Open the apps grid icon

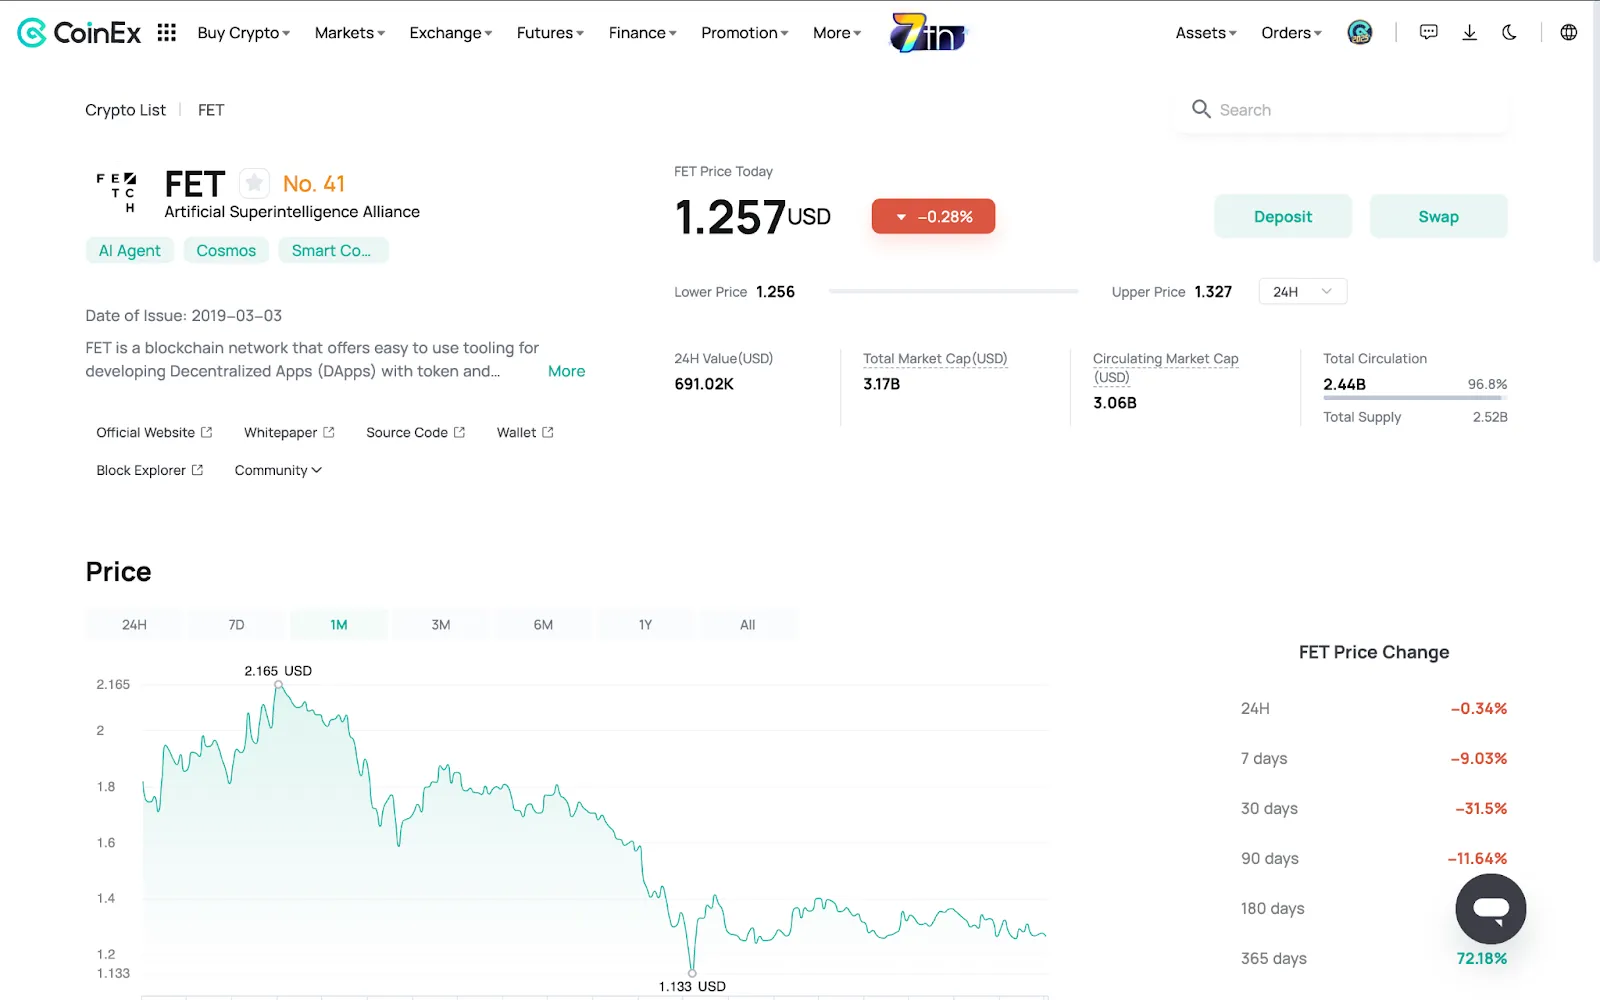[167, 33]
